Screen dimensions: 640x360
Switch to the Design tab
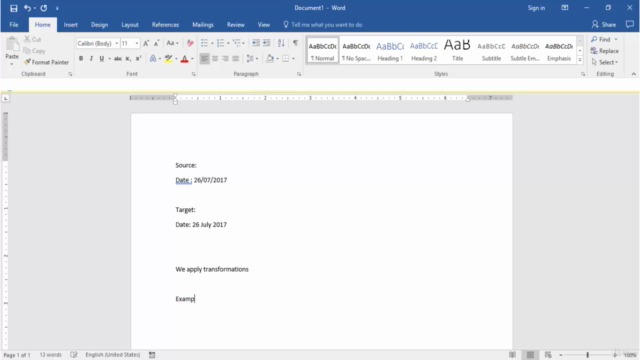tap(100, 25)
